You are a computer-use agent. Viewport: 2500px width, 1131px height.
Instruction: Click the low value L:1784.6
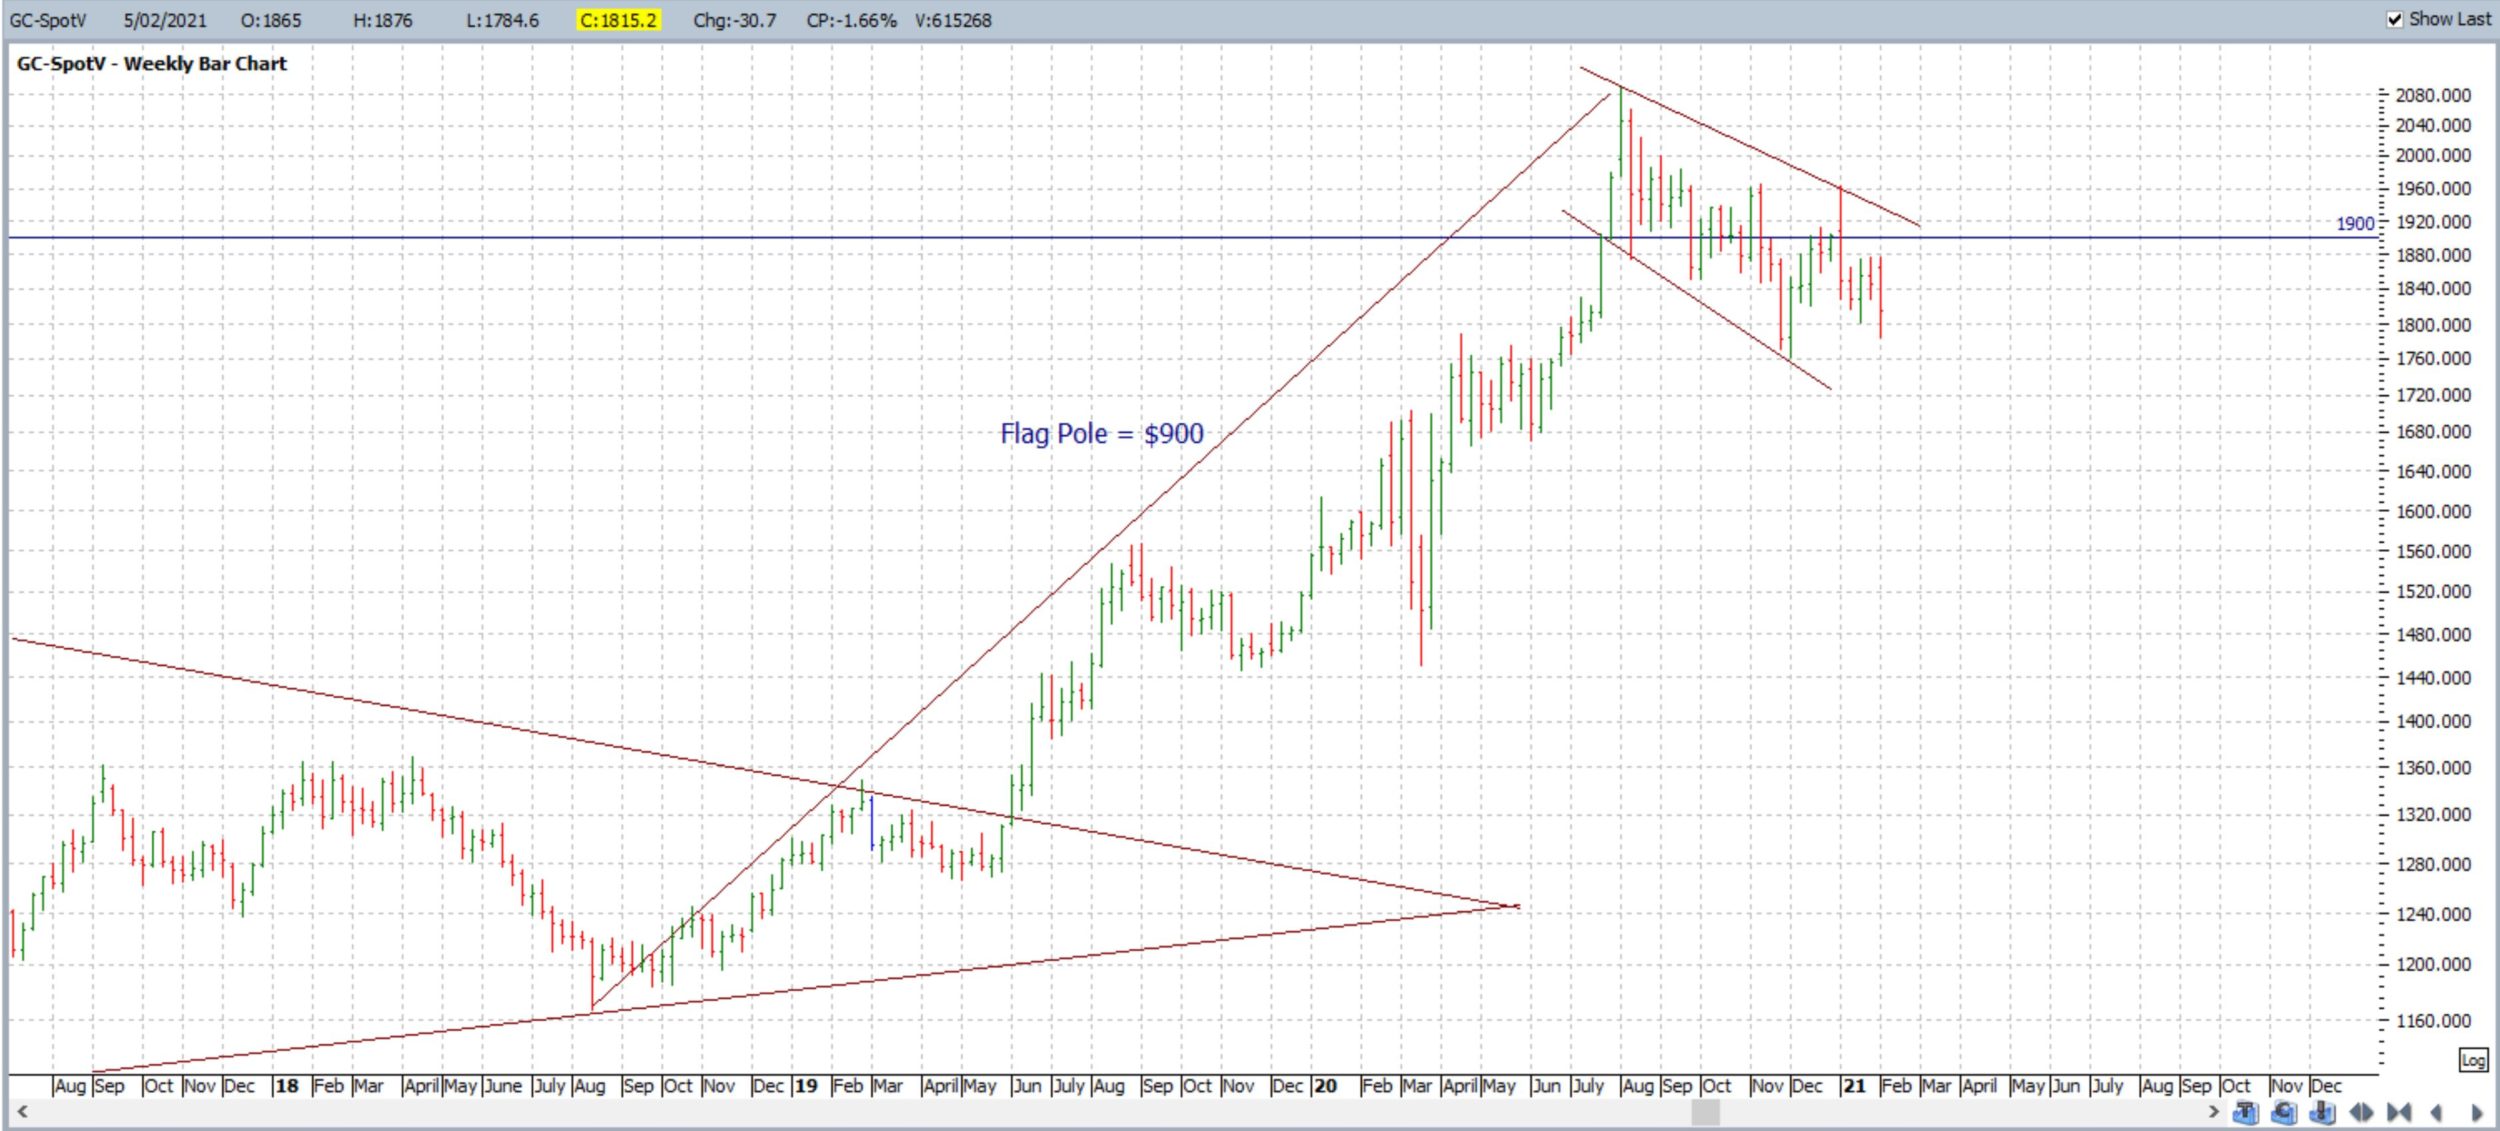click(502, 20)
